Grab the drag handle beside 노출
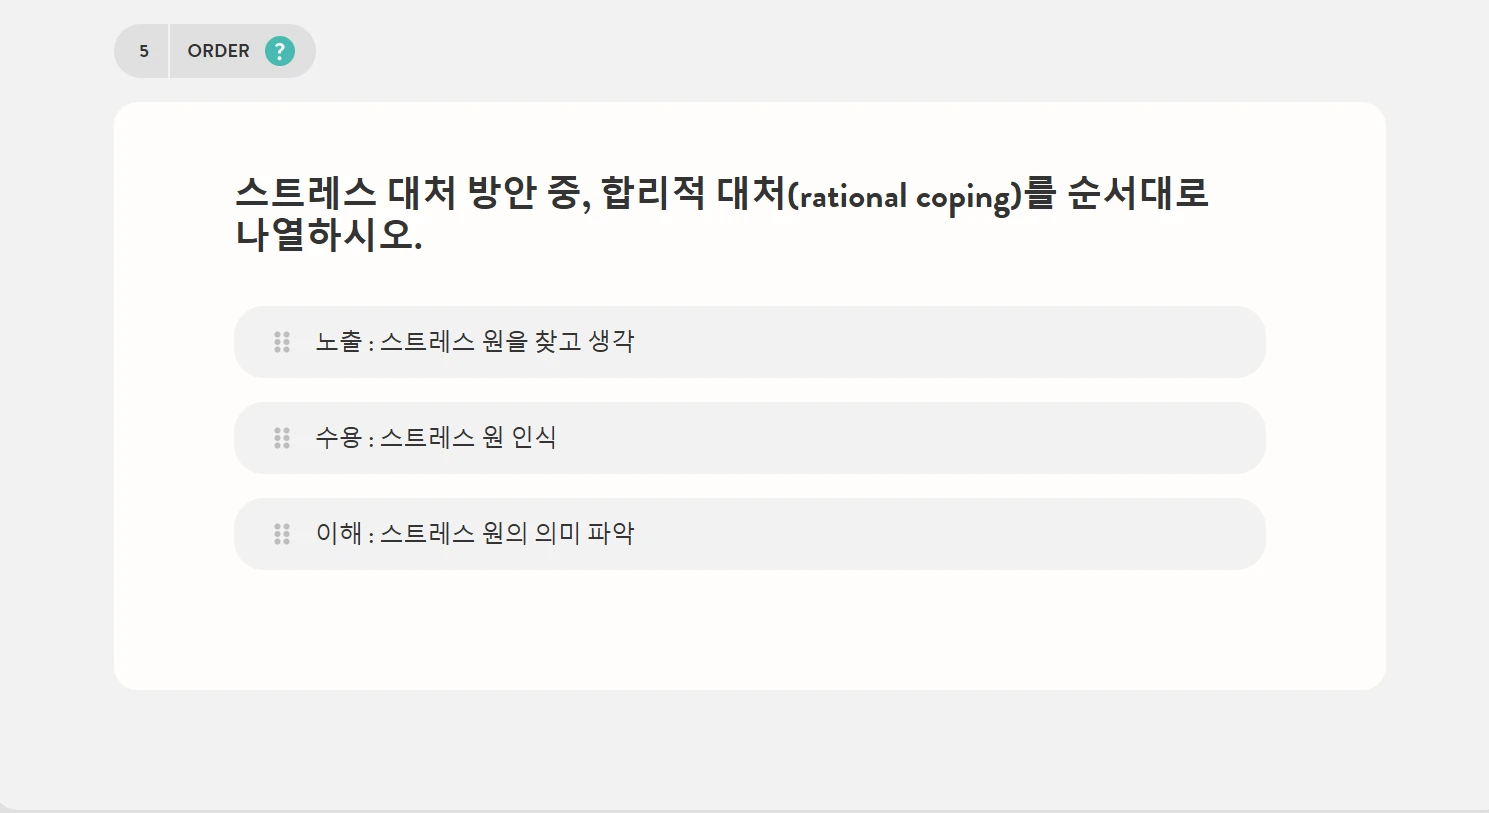 click(282, 342)
